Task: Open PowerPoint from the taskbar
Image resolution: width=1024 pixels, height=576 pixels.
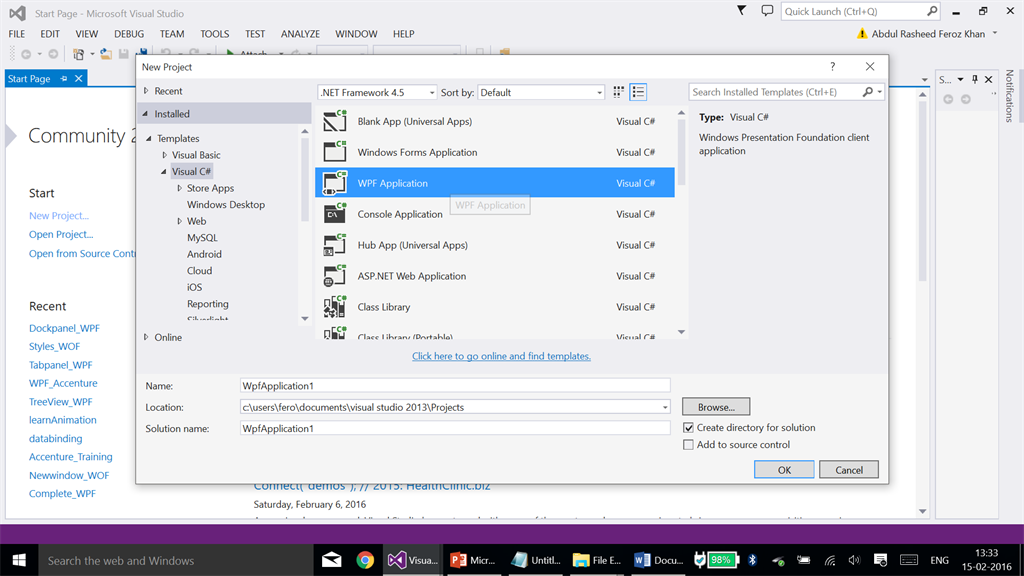Action: (473, 560)
